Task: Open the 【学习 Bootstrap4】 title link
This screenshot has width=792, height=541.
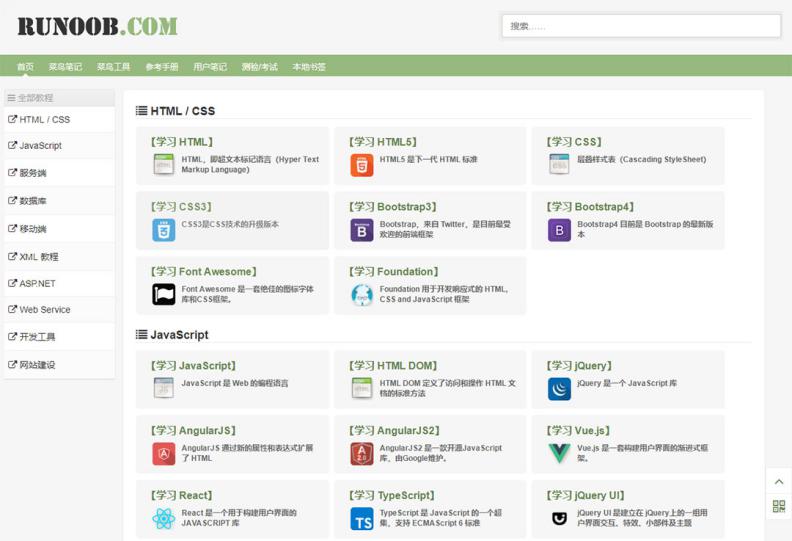Action: pyautogui.click(x=590, y=207)
